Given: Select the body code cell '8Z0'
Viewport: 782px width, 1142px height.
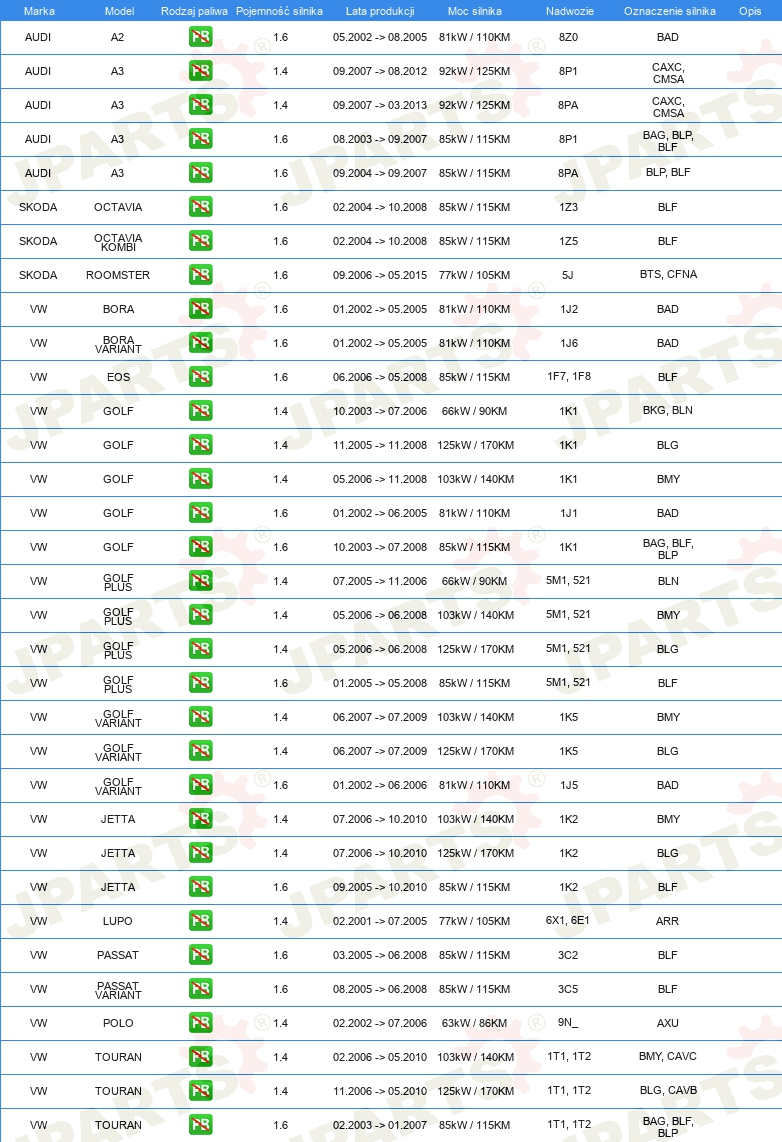Looking at the screenshot, I should (x=569, y=37).
